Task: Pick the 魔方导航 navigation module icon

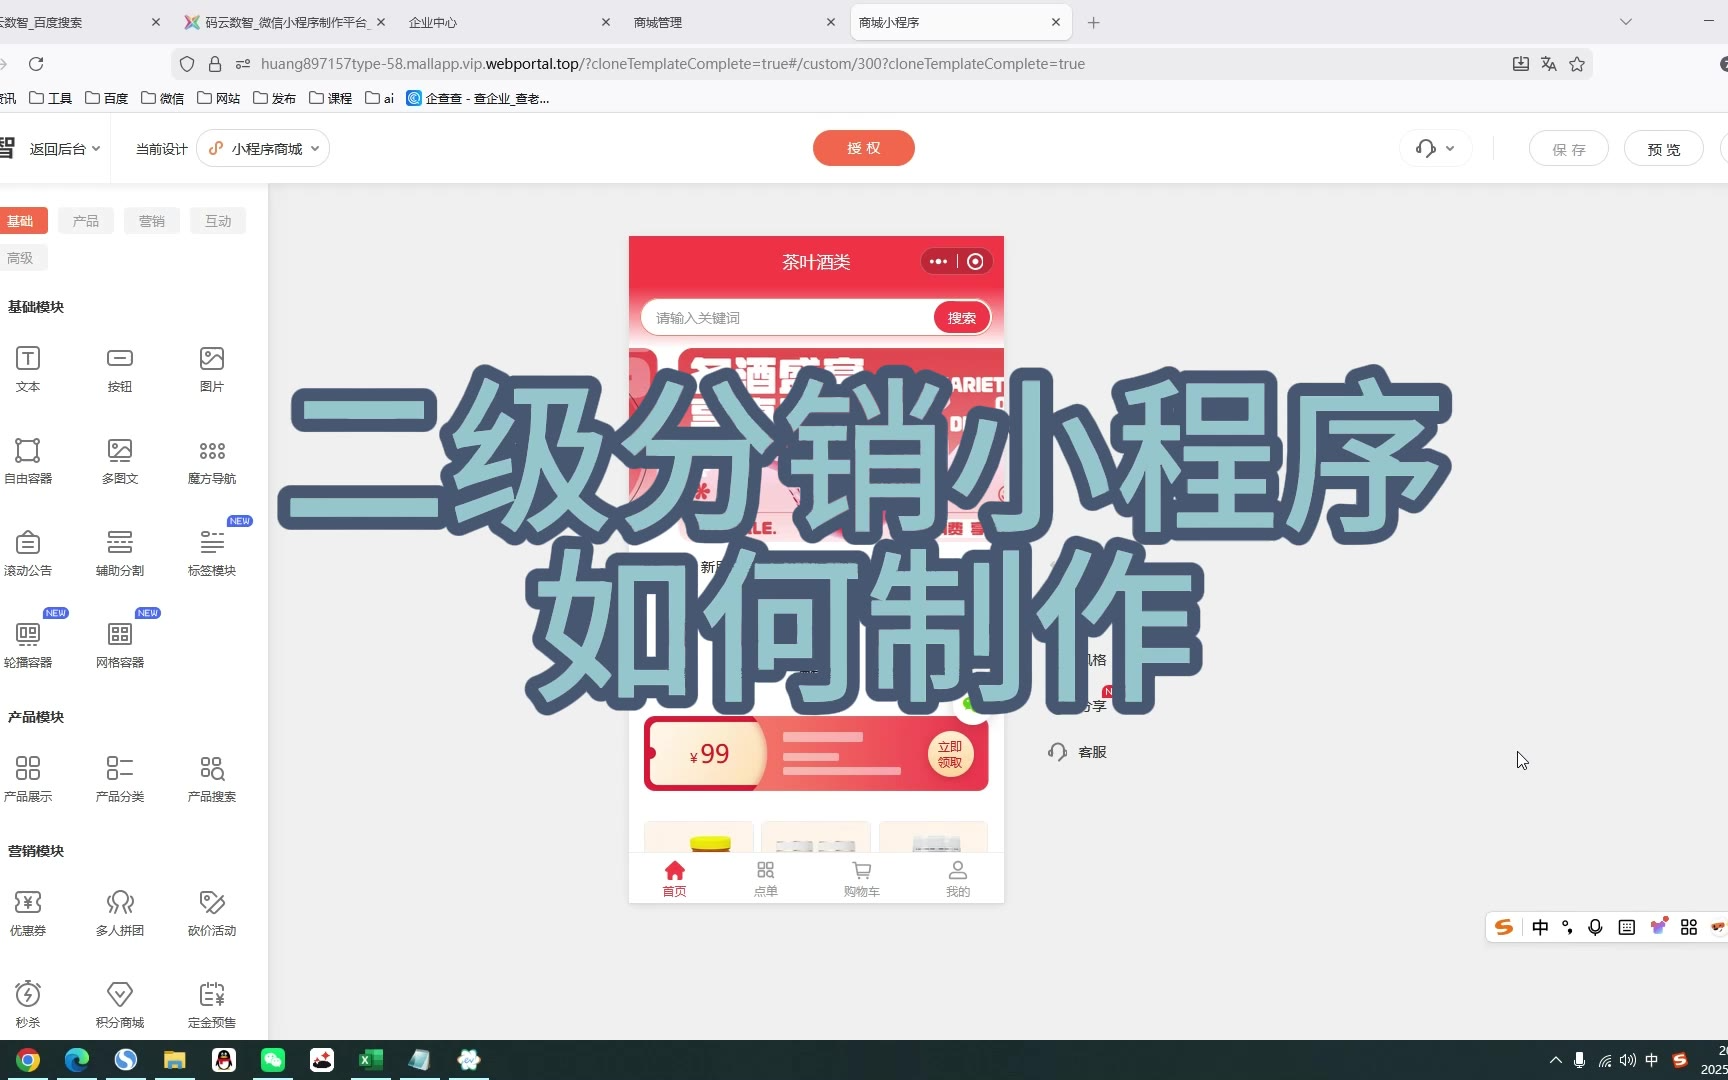Action: [x=212, y=451]
